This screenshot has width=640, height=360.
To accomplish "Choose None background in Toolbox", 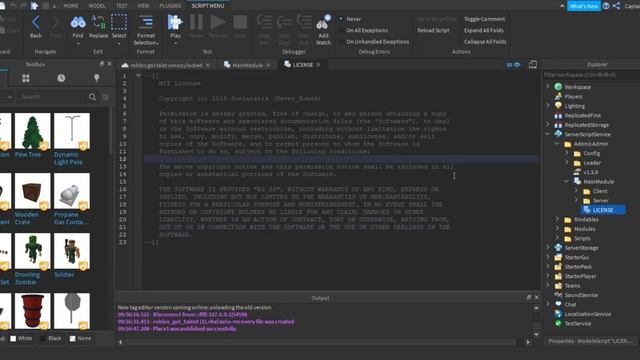I will point(80,338).
